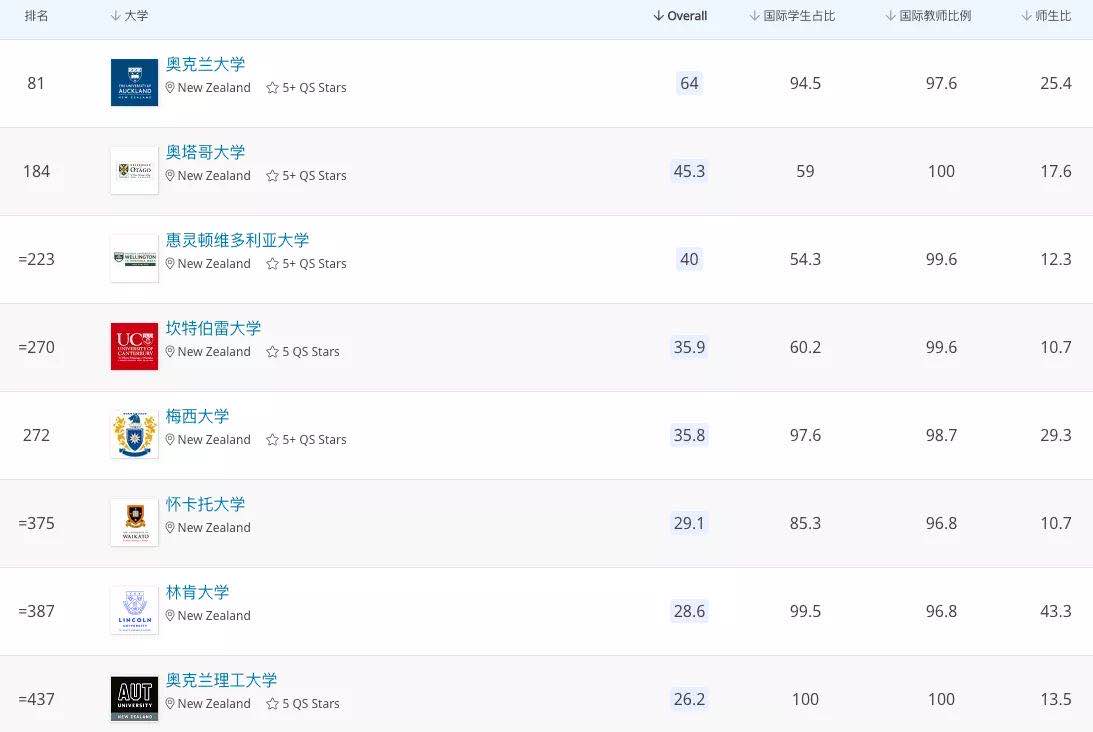Open the 怀卡托大学 link
This screenshot has width=1093, height=732.
tap(206, 504)
